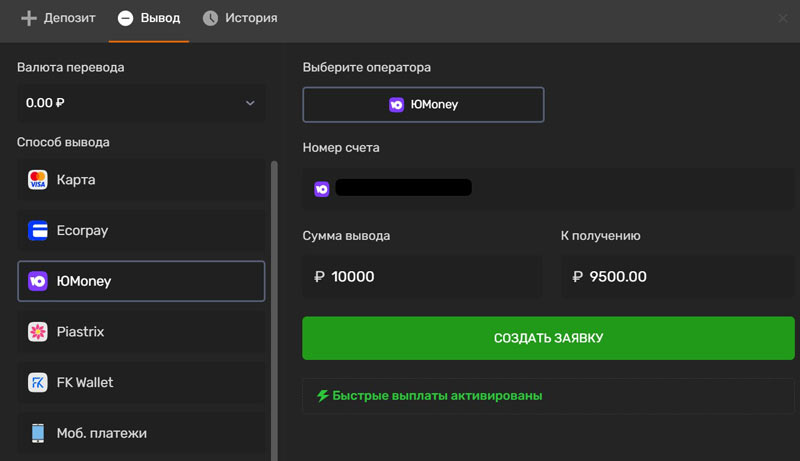Image resolution: width=800 pixels, height=461 pixels.
Task: Select the Вывод tab
Action: click(149, 18)
